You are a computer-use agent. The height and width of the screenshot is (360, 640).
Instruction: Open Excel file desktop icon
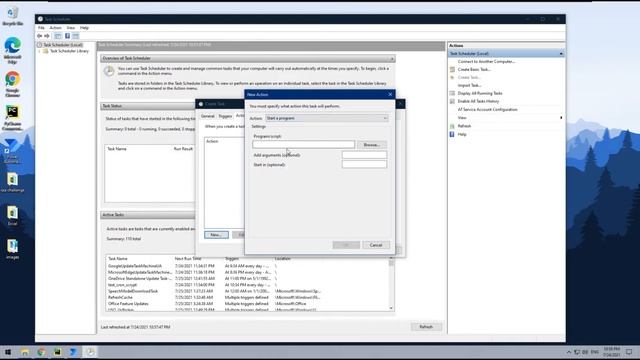(x=13, y=216)
